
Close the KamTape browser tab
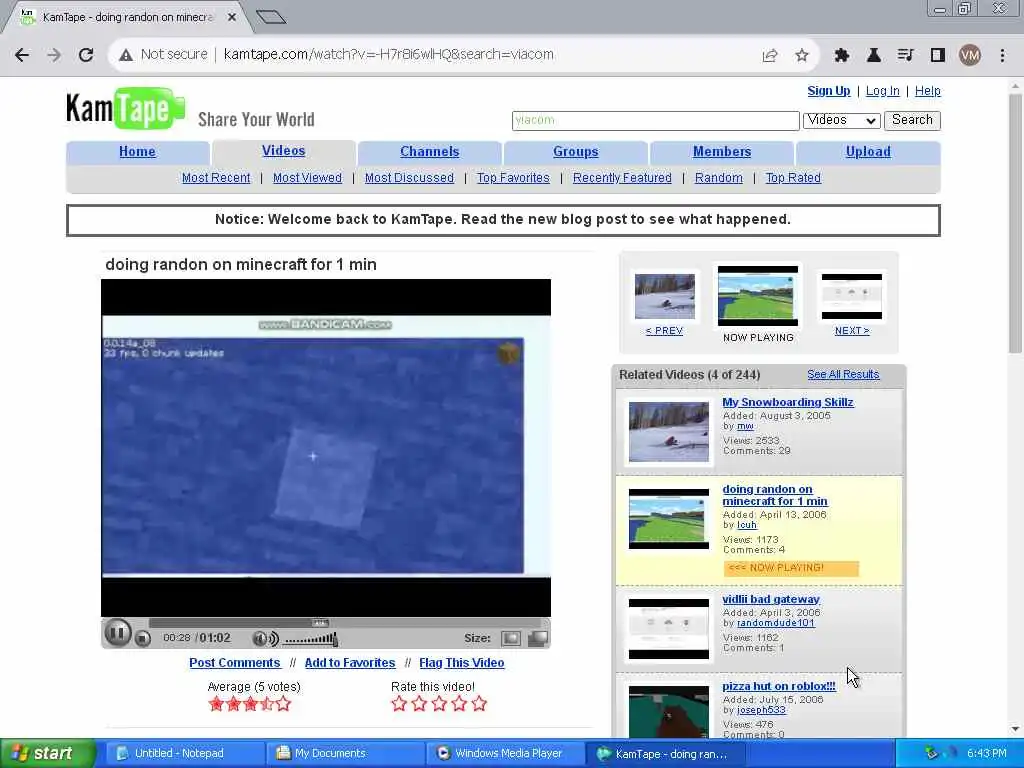pos(232,18)
